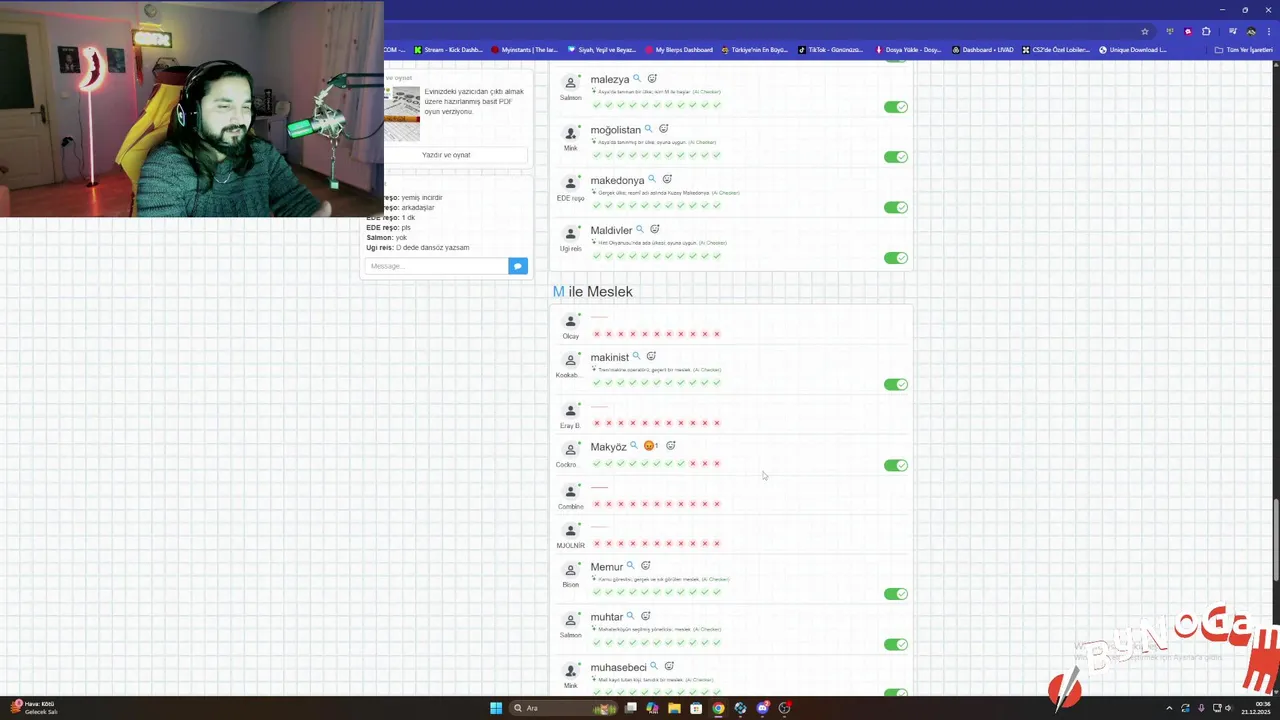This screenshot has height=720, width=1280.
Task: Add emoji reaction to muhasebeci
Action: click(669, 666)
